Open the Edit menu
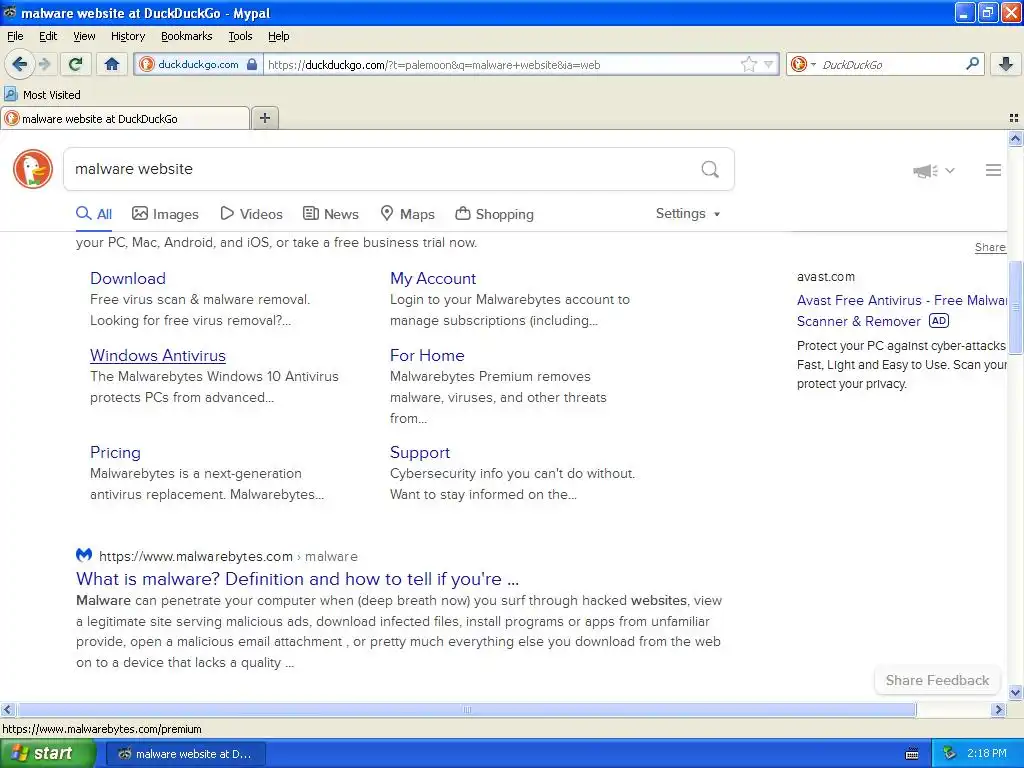 point(48,36)
